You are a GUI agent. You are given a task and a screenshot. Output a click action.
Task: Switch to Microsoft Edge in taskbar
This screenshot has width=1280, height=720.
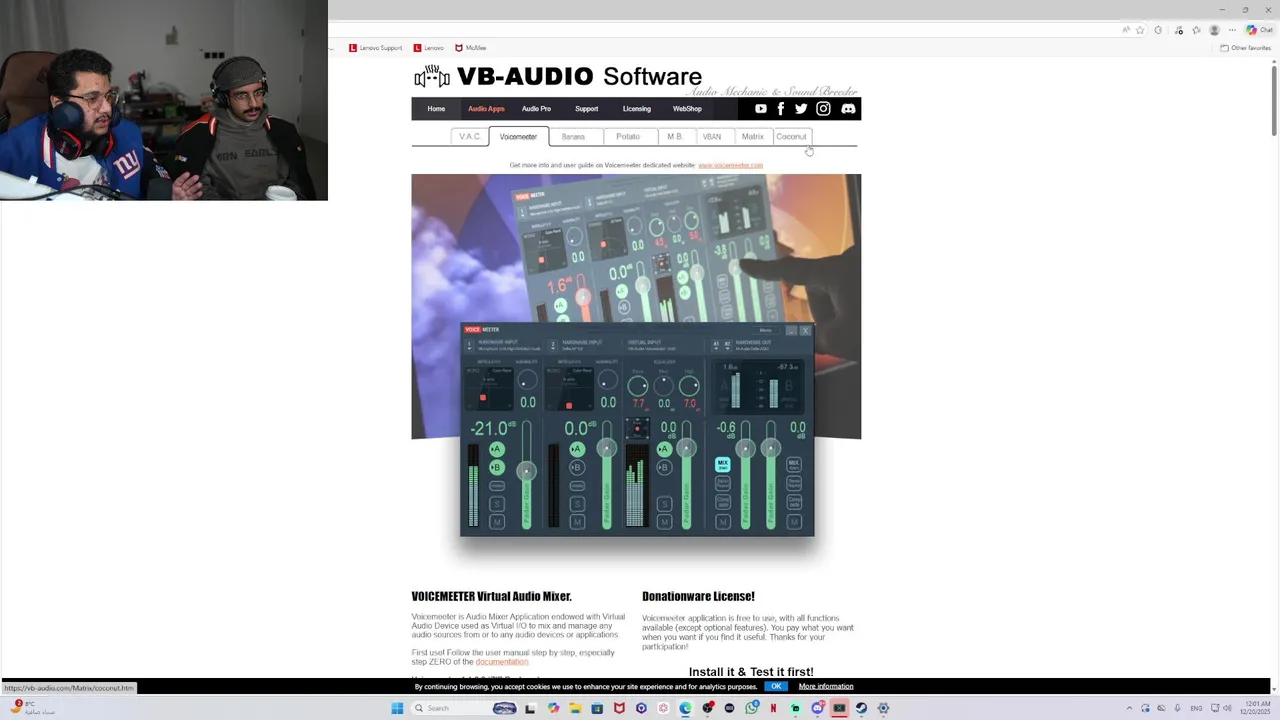click(x=685, y=708)
